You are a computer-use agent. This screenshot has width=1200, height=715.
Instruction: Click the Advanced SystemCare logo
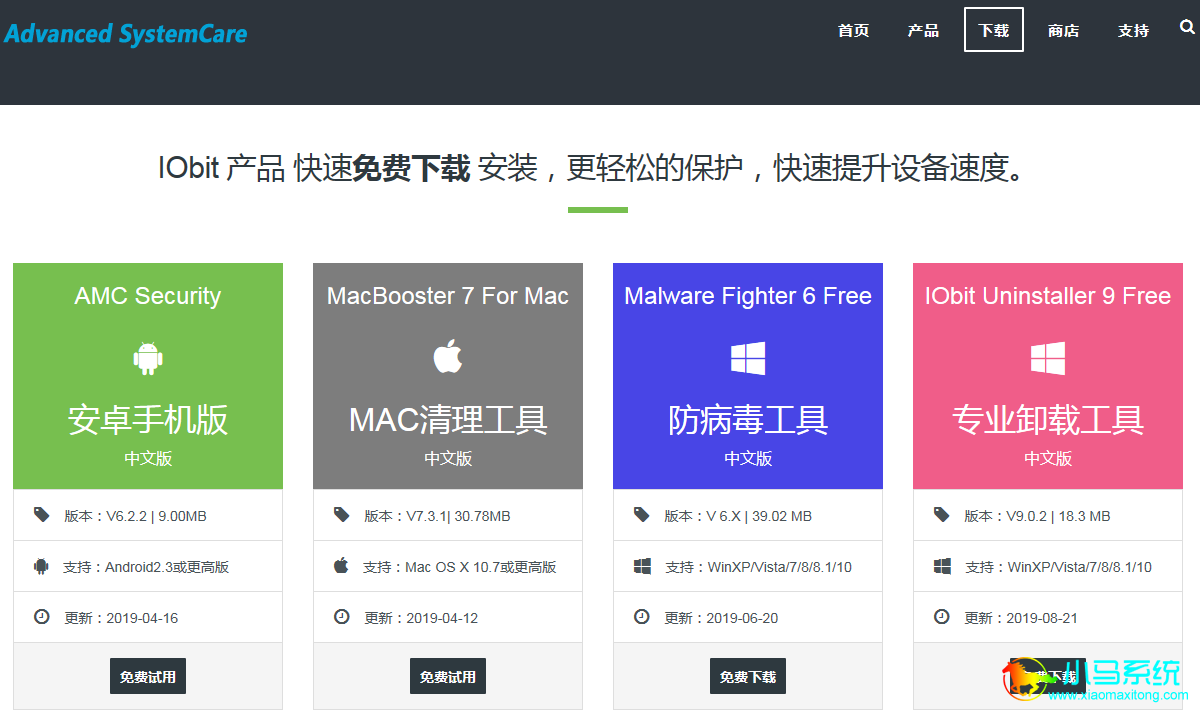pyautogui.click(x=125, y=33)
